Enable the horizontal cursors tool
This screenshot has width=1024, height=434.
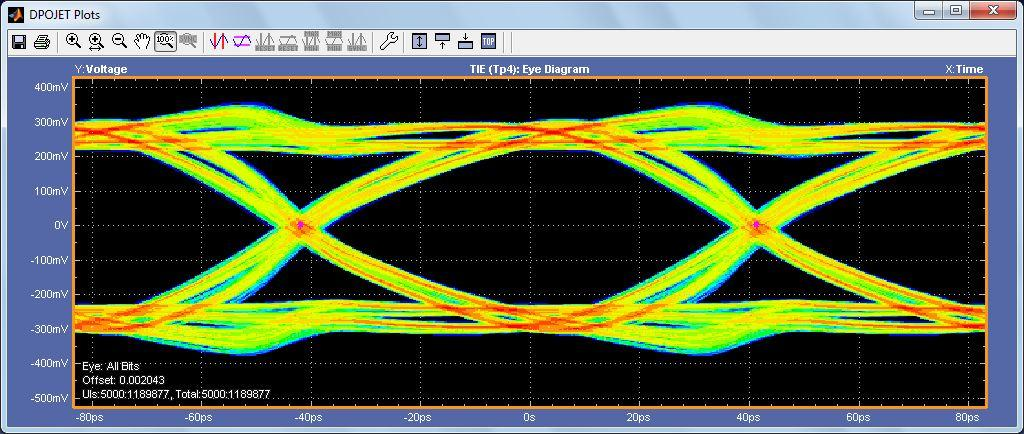[x=241, y=42]
